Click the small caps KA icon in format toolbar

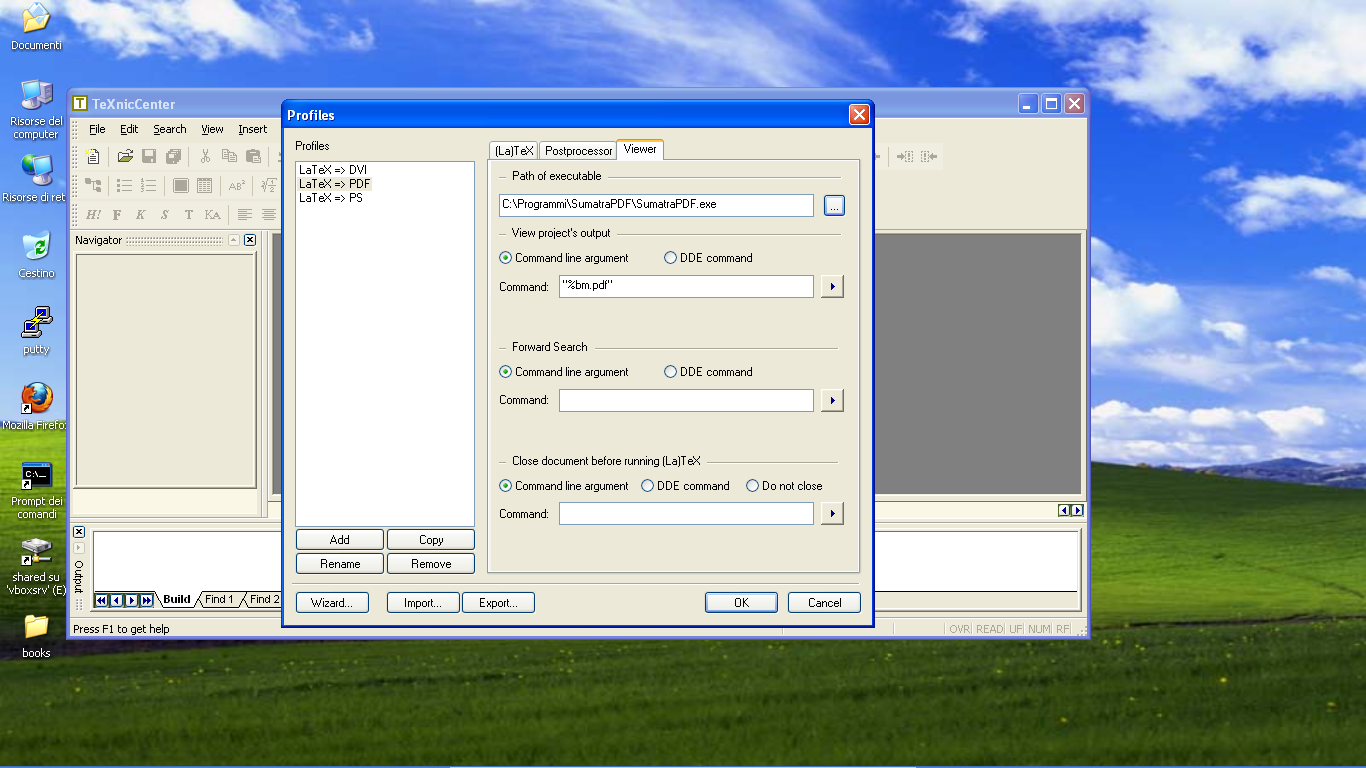coord(213,214)
